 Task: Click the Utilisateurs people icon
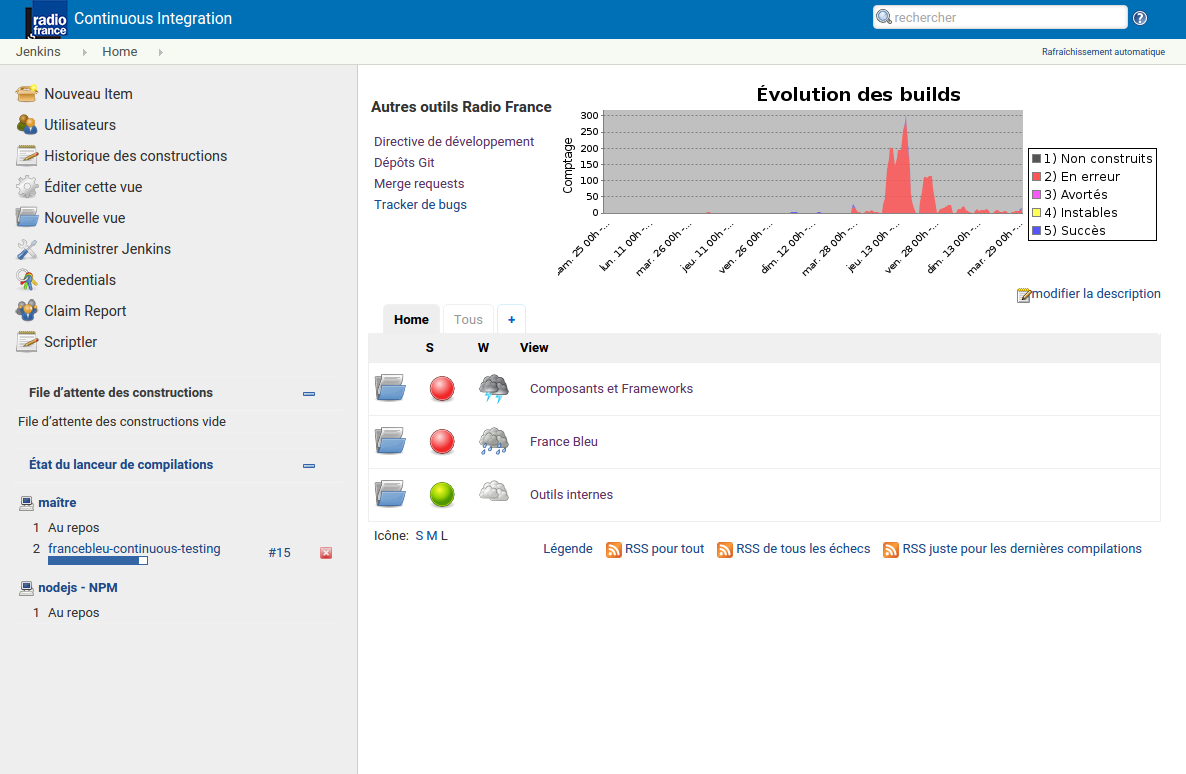26,125
